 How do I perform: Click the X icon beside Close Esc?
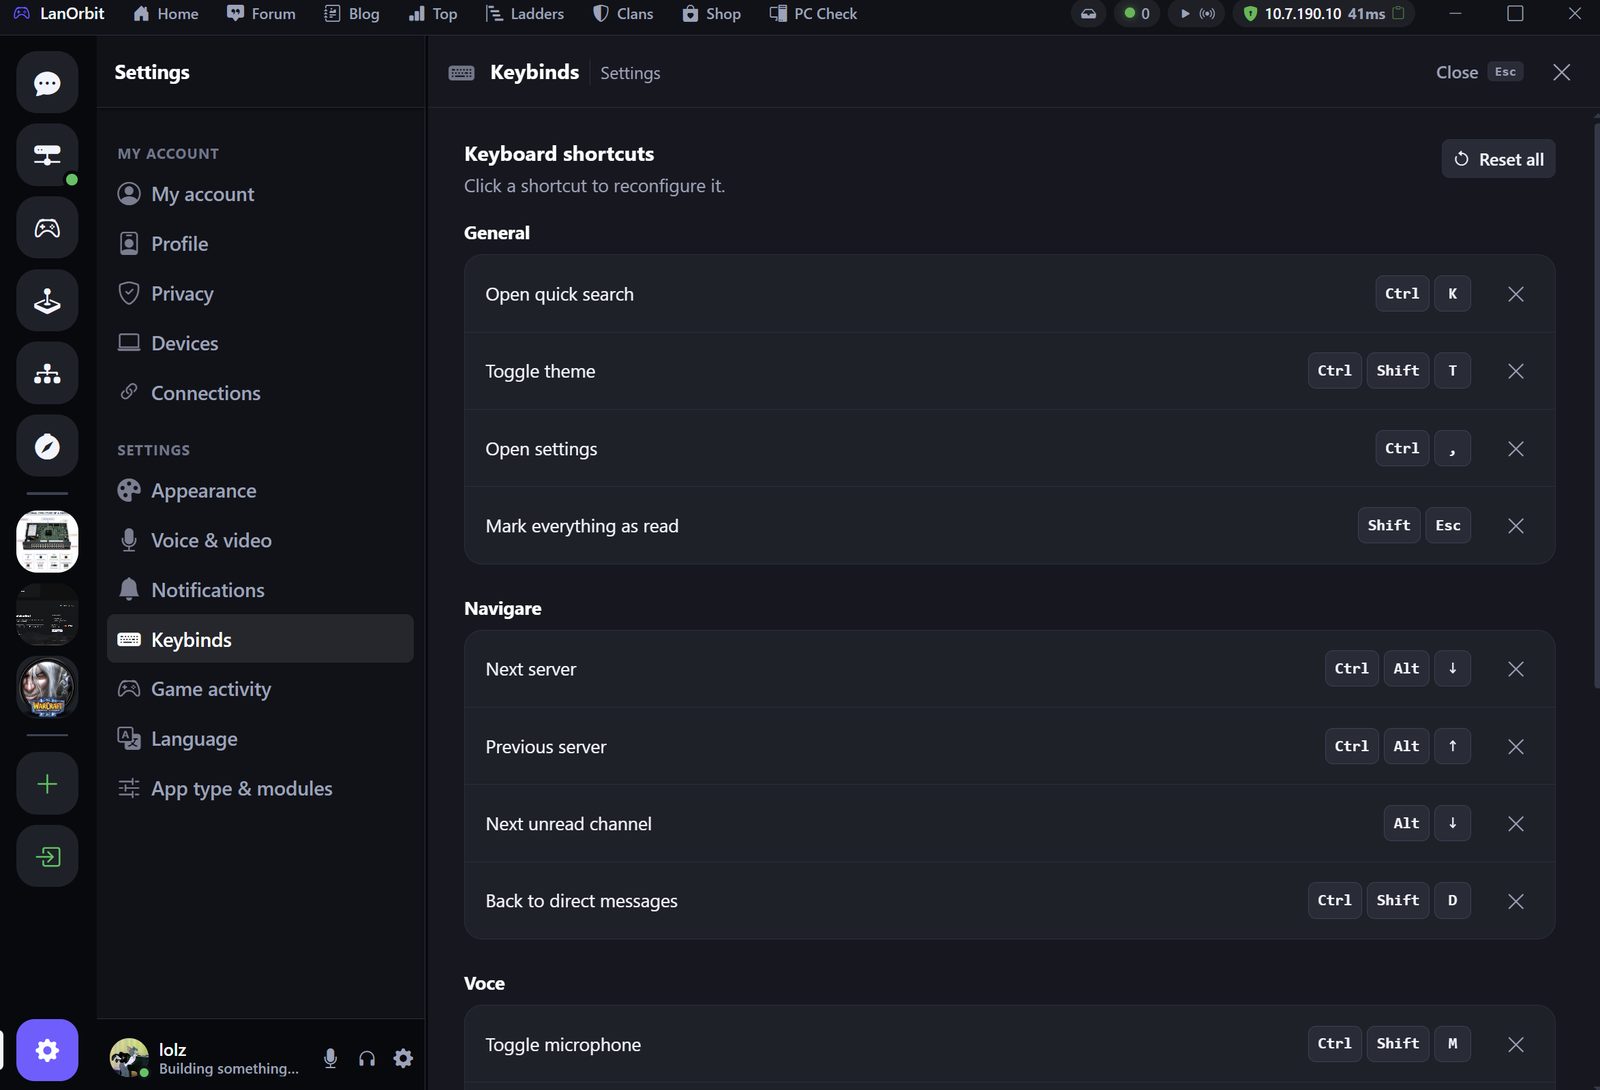(1561, 72)
